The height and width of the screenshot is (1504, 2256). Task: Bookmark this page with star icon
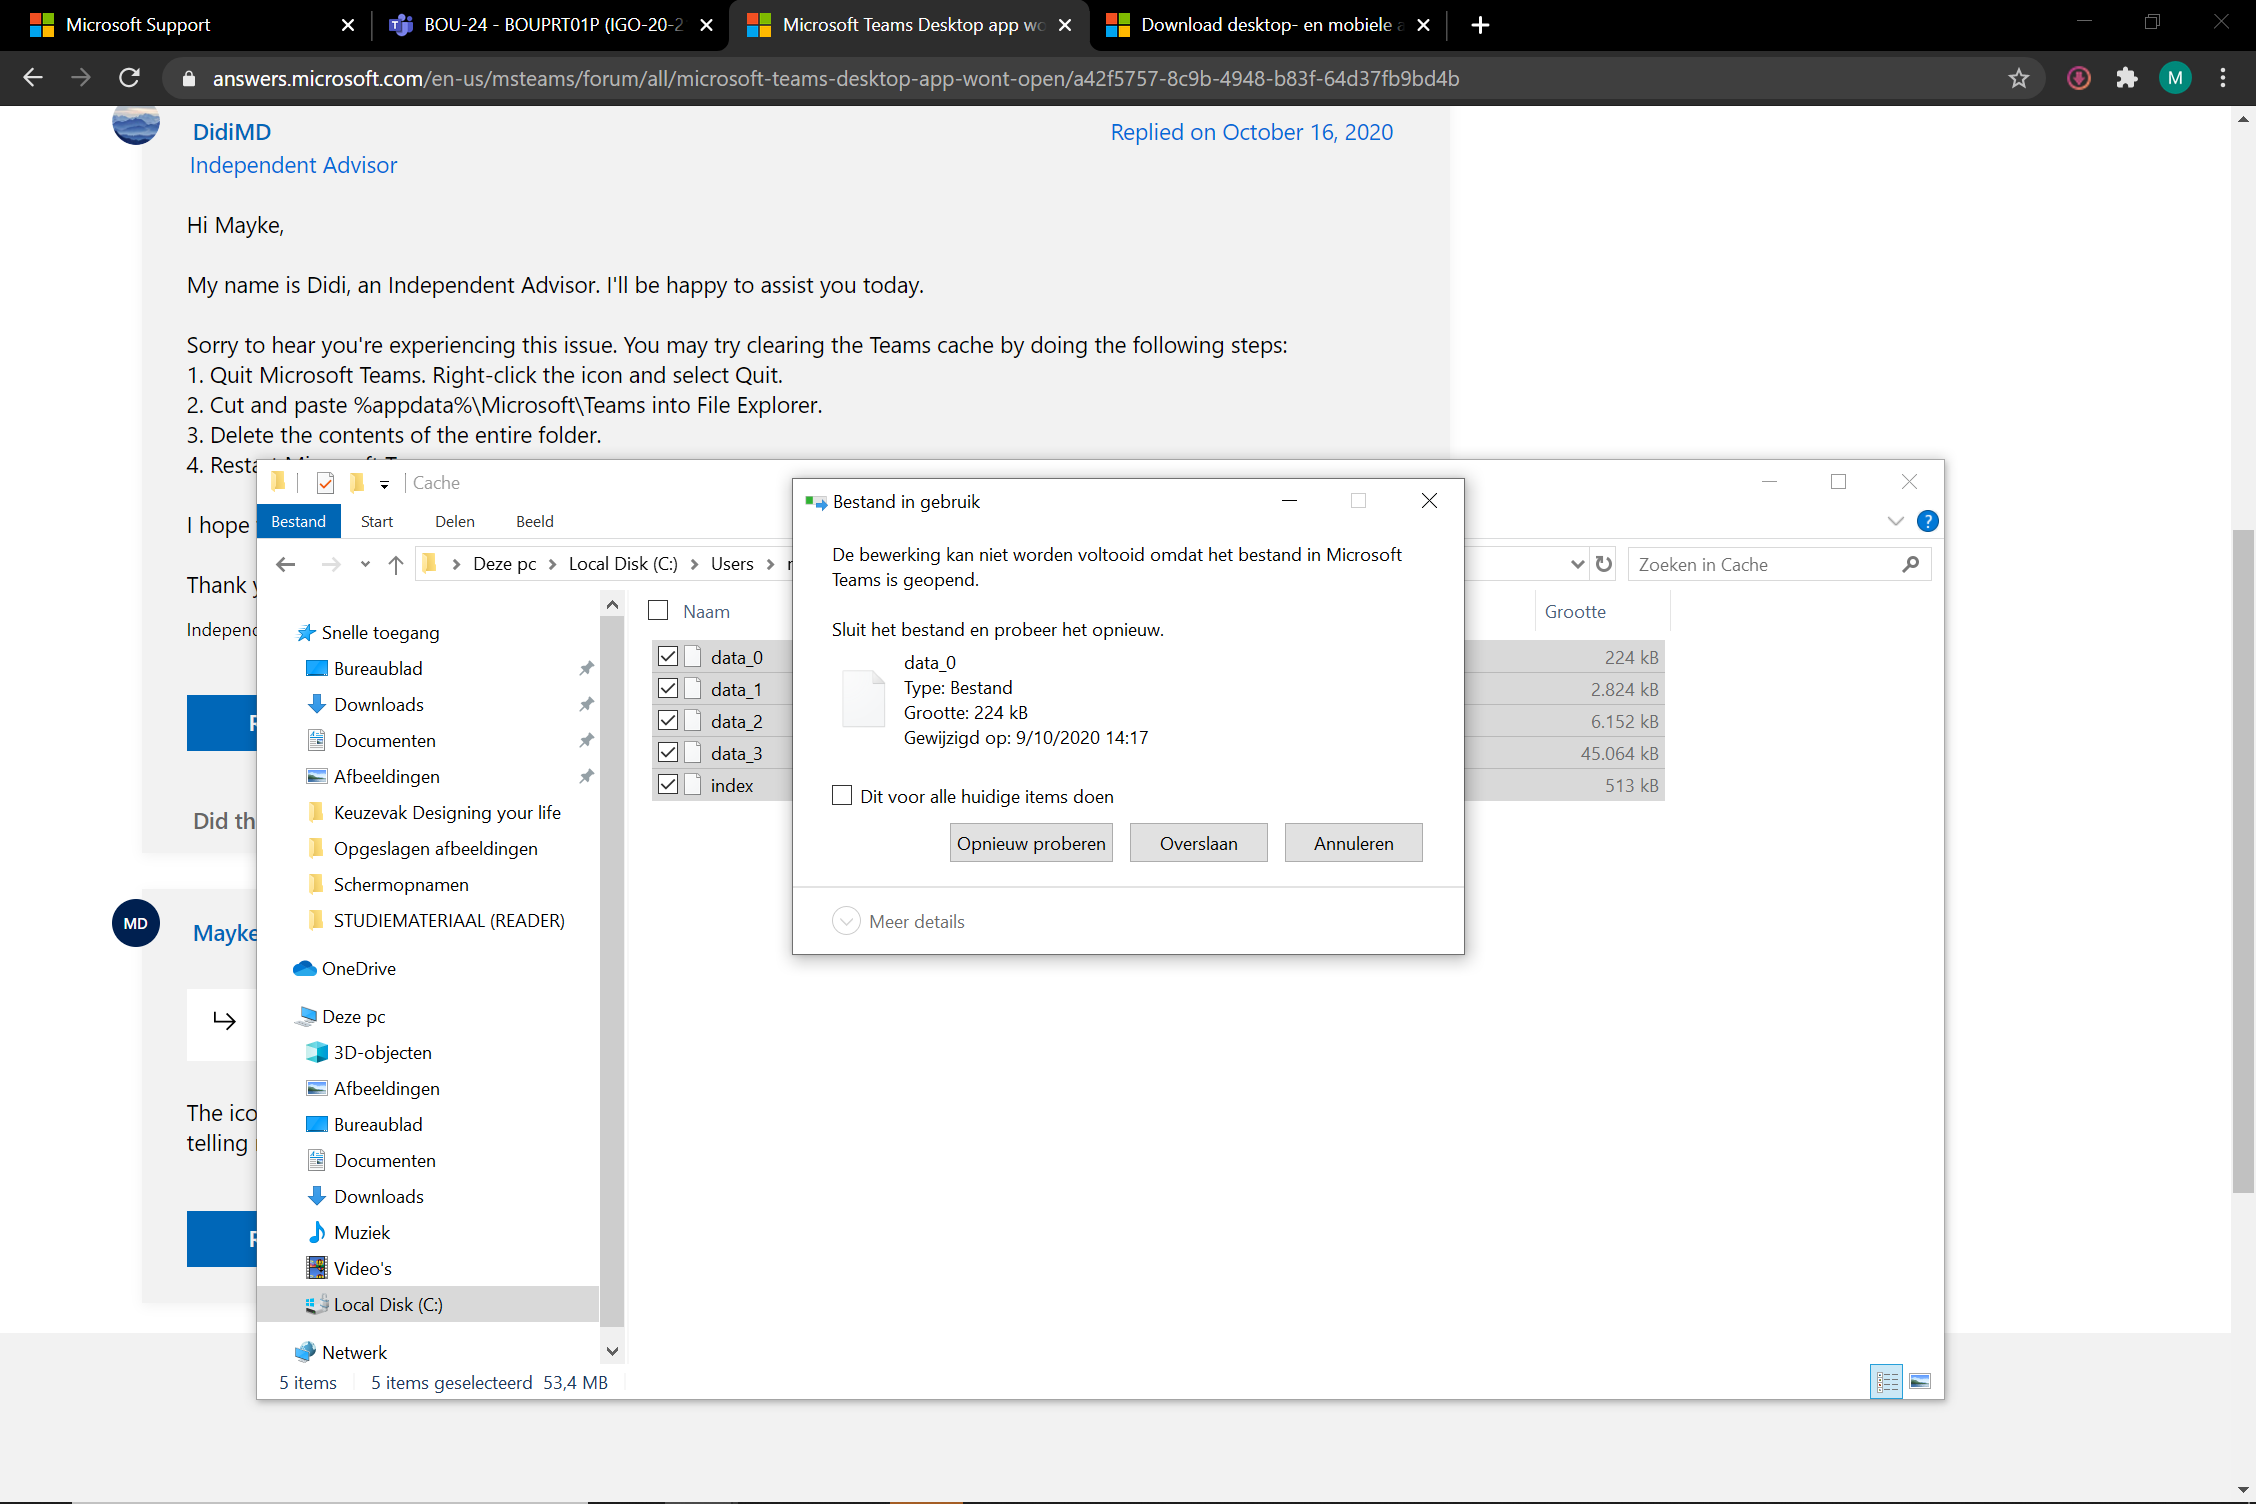click(2019, 78)
